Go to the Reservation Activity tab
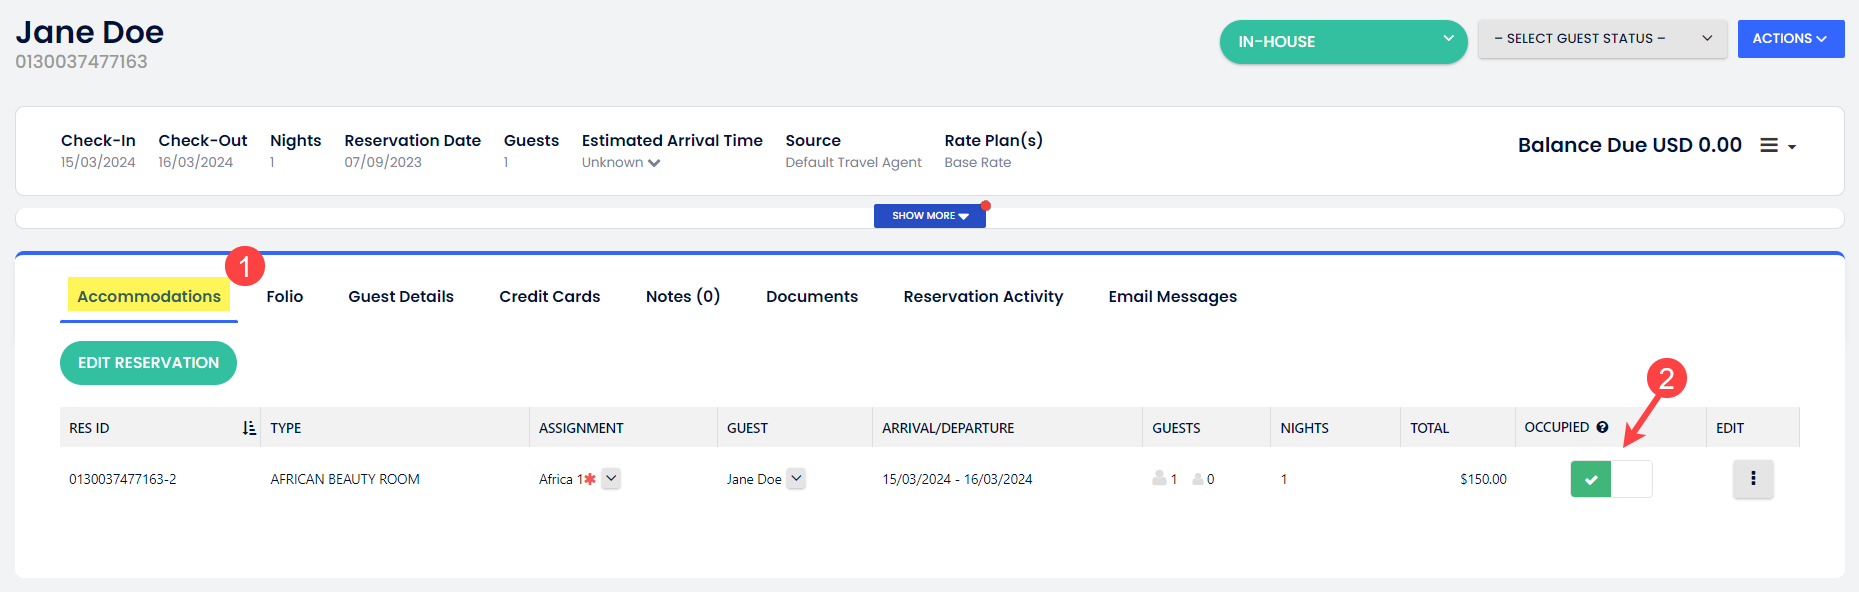This screenshot has width=1859, height=592. (x=982, y=297)
